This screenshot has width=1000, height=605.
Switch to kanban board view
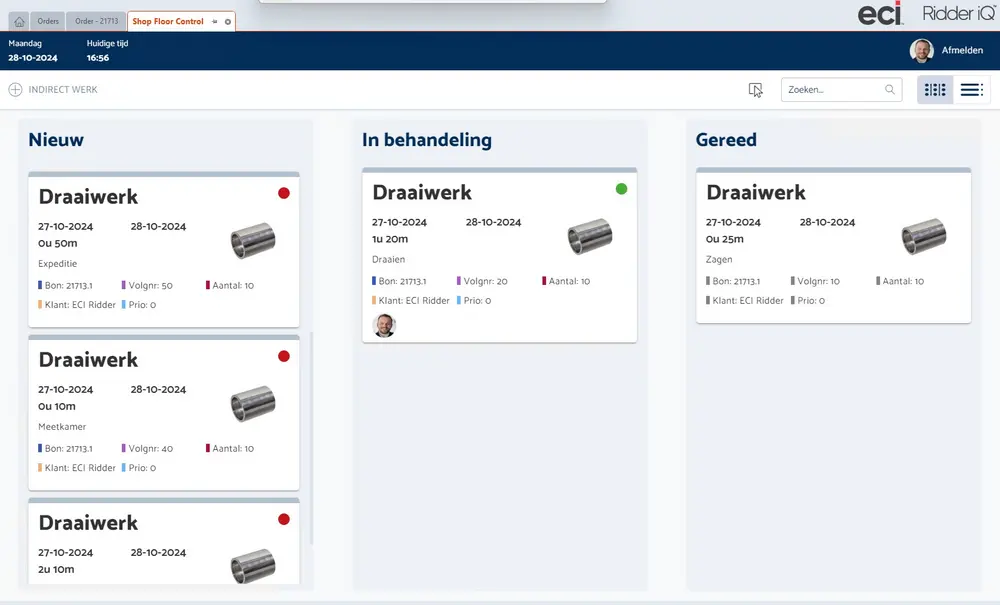935,90
